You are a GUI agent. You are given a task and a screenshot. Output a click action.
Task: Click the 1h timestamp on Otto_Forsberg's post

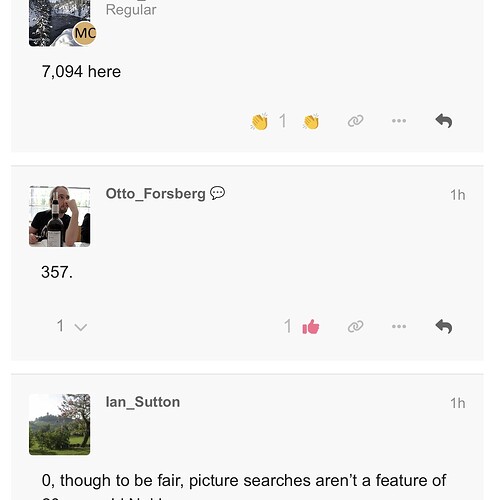[458, 195]
